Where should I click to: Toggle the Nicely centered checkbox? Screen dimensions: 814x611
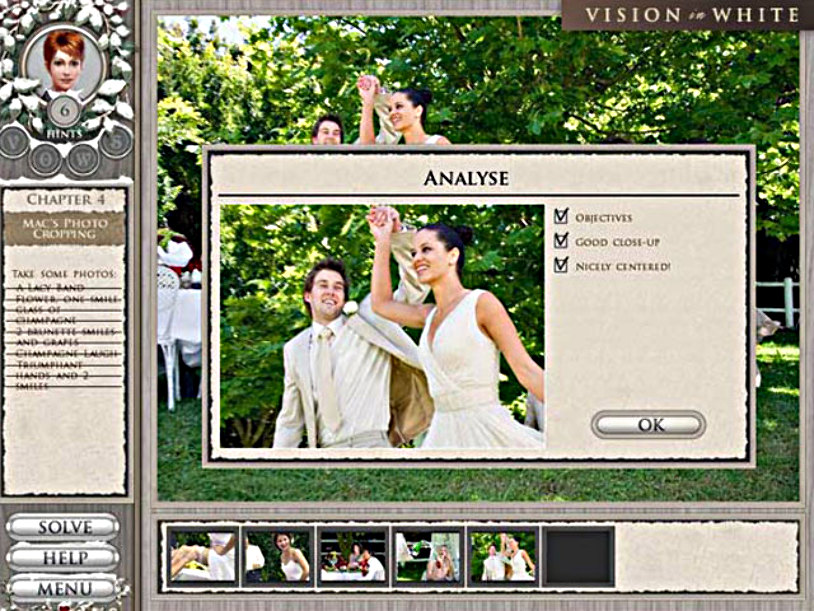[x=561, y=265]
